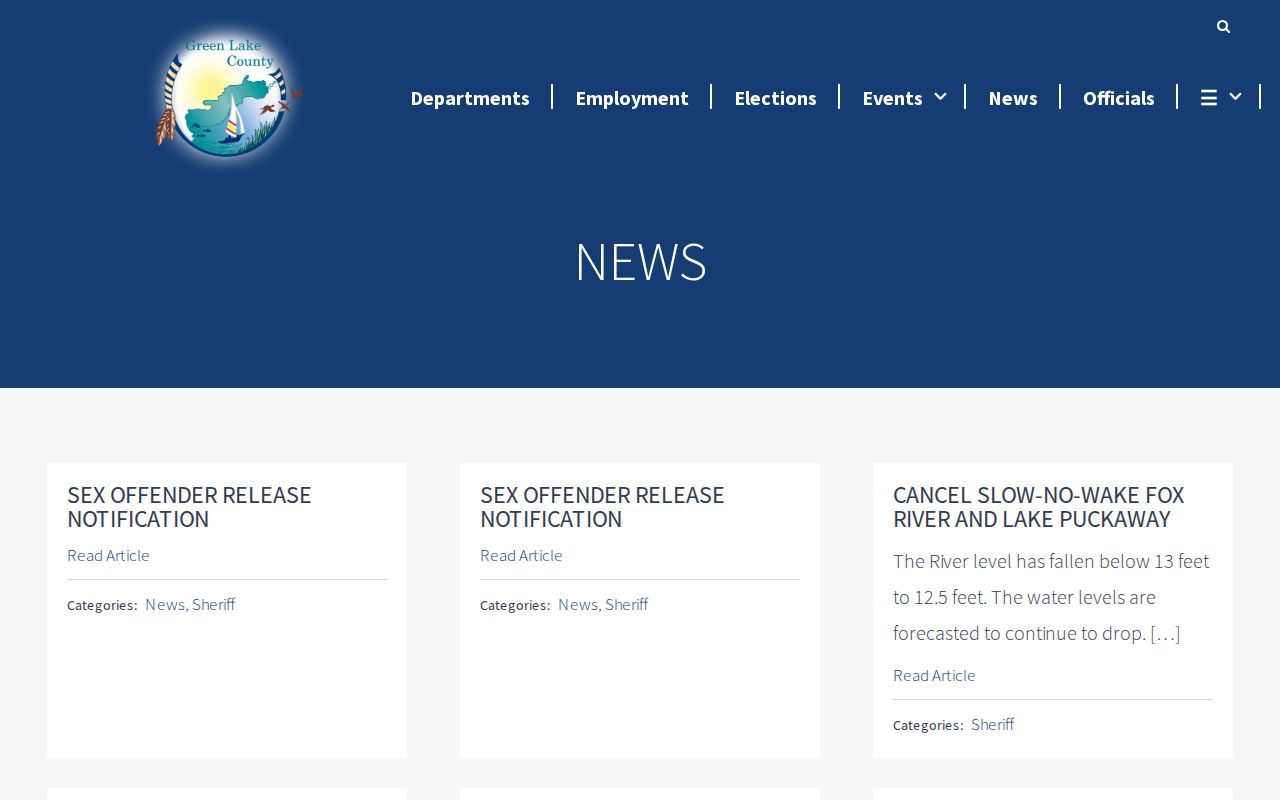Screen dimensions: 1280x800
Task: Open the Events navigation link
Action: 892,98
